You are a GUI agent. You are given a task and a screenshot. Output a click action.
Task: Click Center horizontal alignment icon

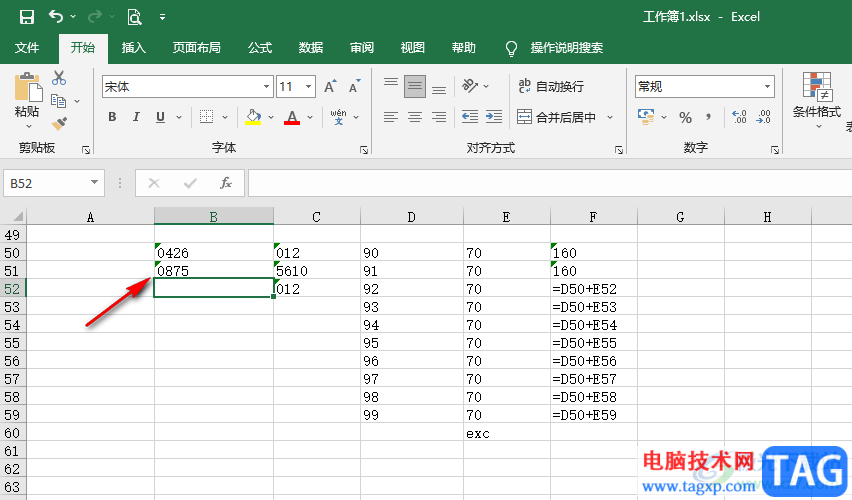tap(415, 117)
